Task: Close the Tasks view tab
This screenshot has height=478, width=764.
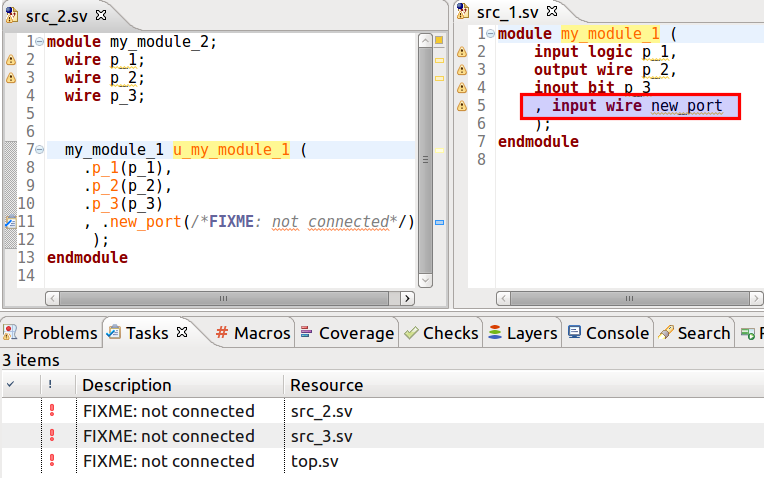Action: pos(182,332)
